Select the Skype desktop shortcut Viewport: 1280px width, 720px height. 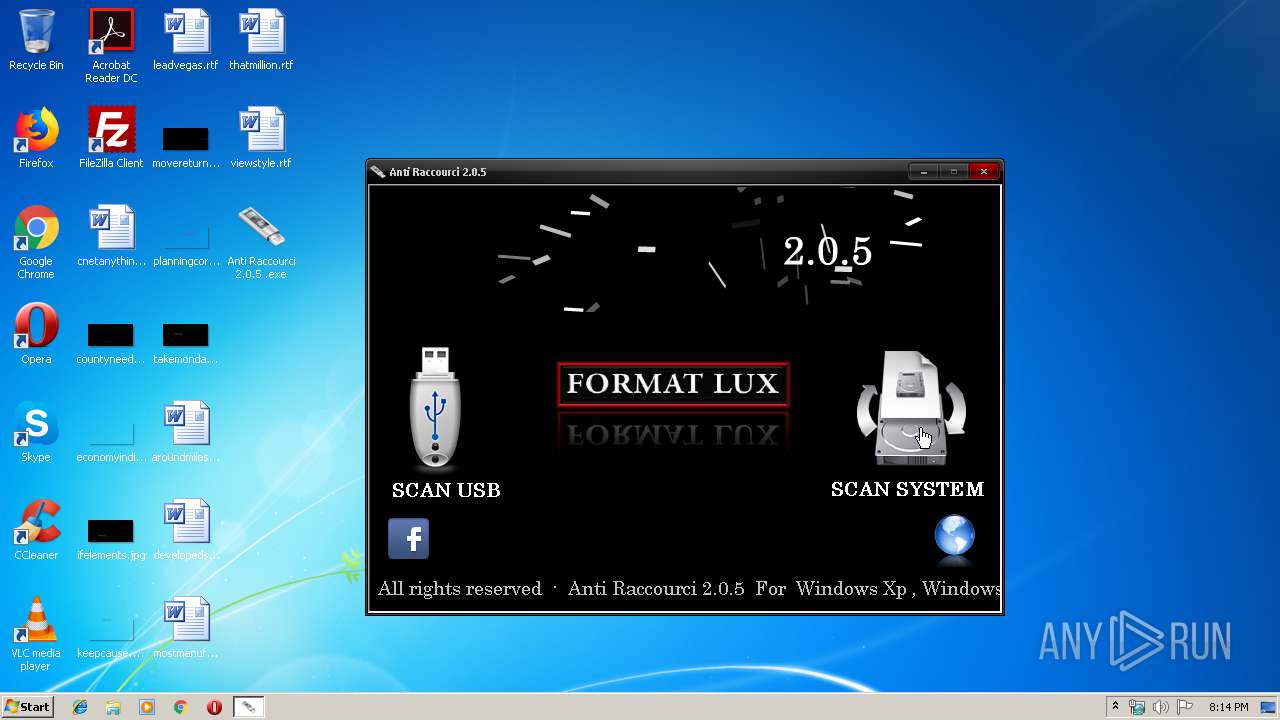click(x=36, y=433)
